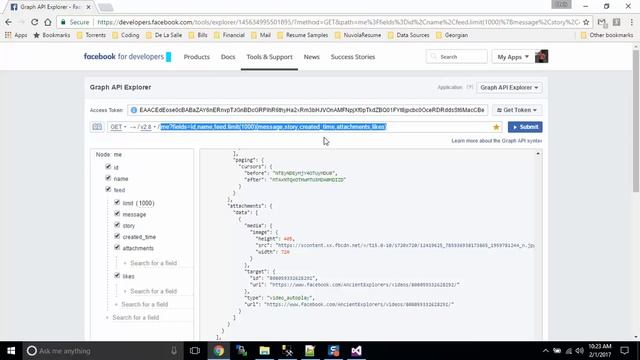Go to facebook for developers home logo
The height and width of the screenshot is (360, 640).
click(x=127, y=57)
